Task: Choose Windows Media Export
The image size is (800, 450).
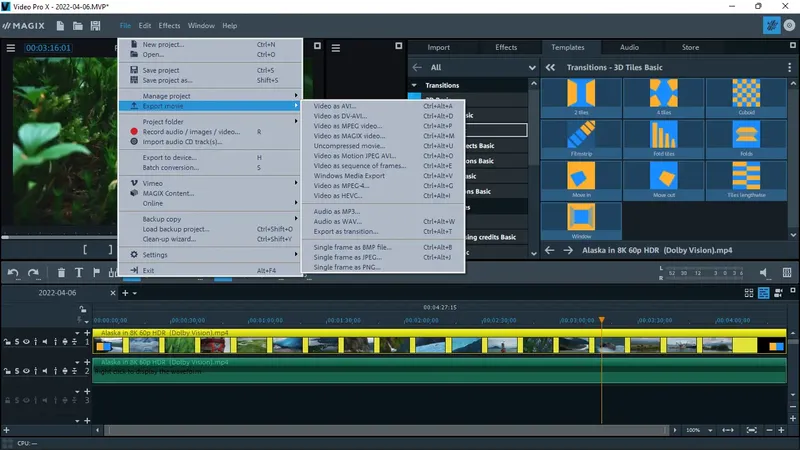Action: click(x=384, y=176)
